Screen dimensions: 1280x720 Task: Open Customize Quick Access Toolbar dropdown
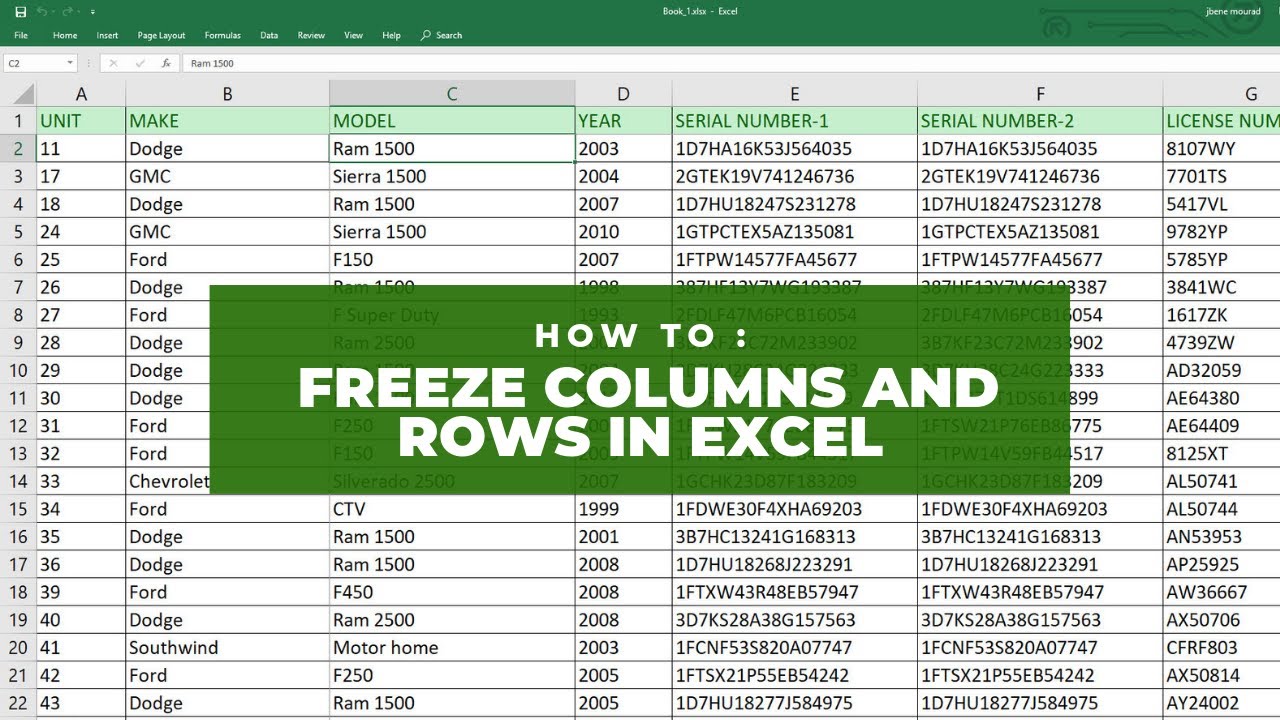[x=93, y=11]
